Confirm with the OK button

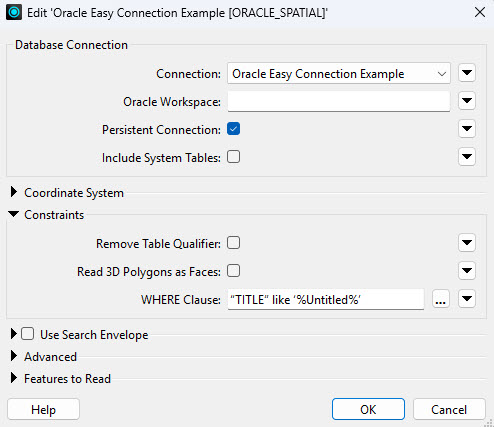(x=368, y=409)
